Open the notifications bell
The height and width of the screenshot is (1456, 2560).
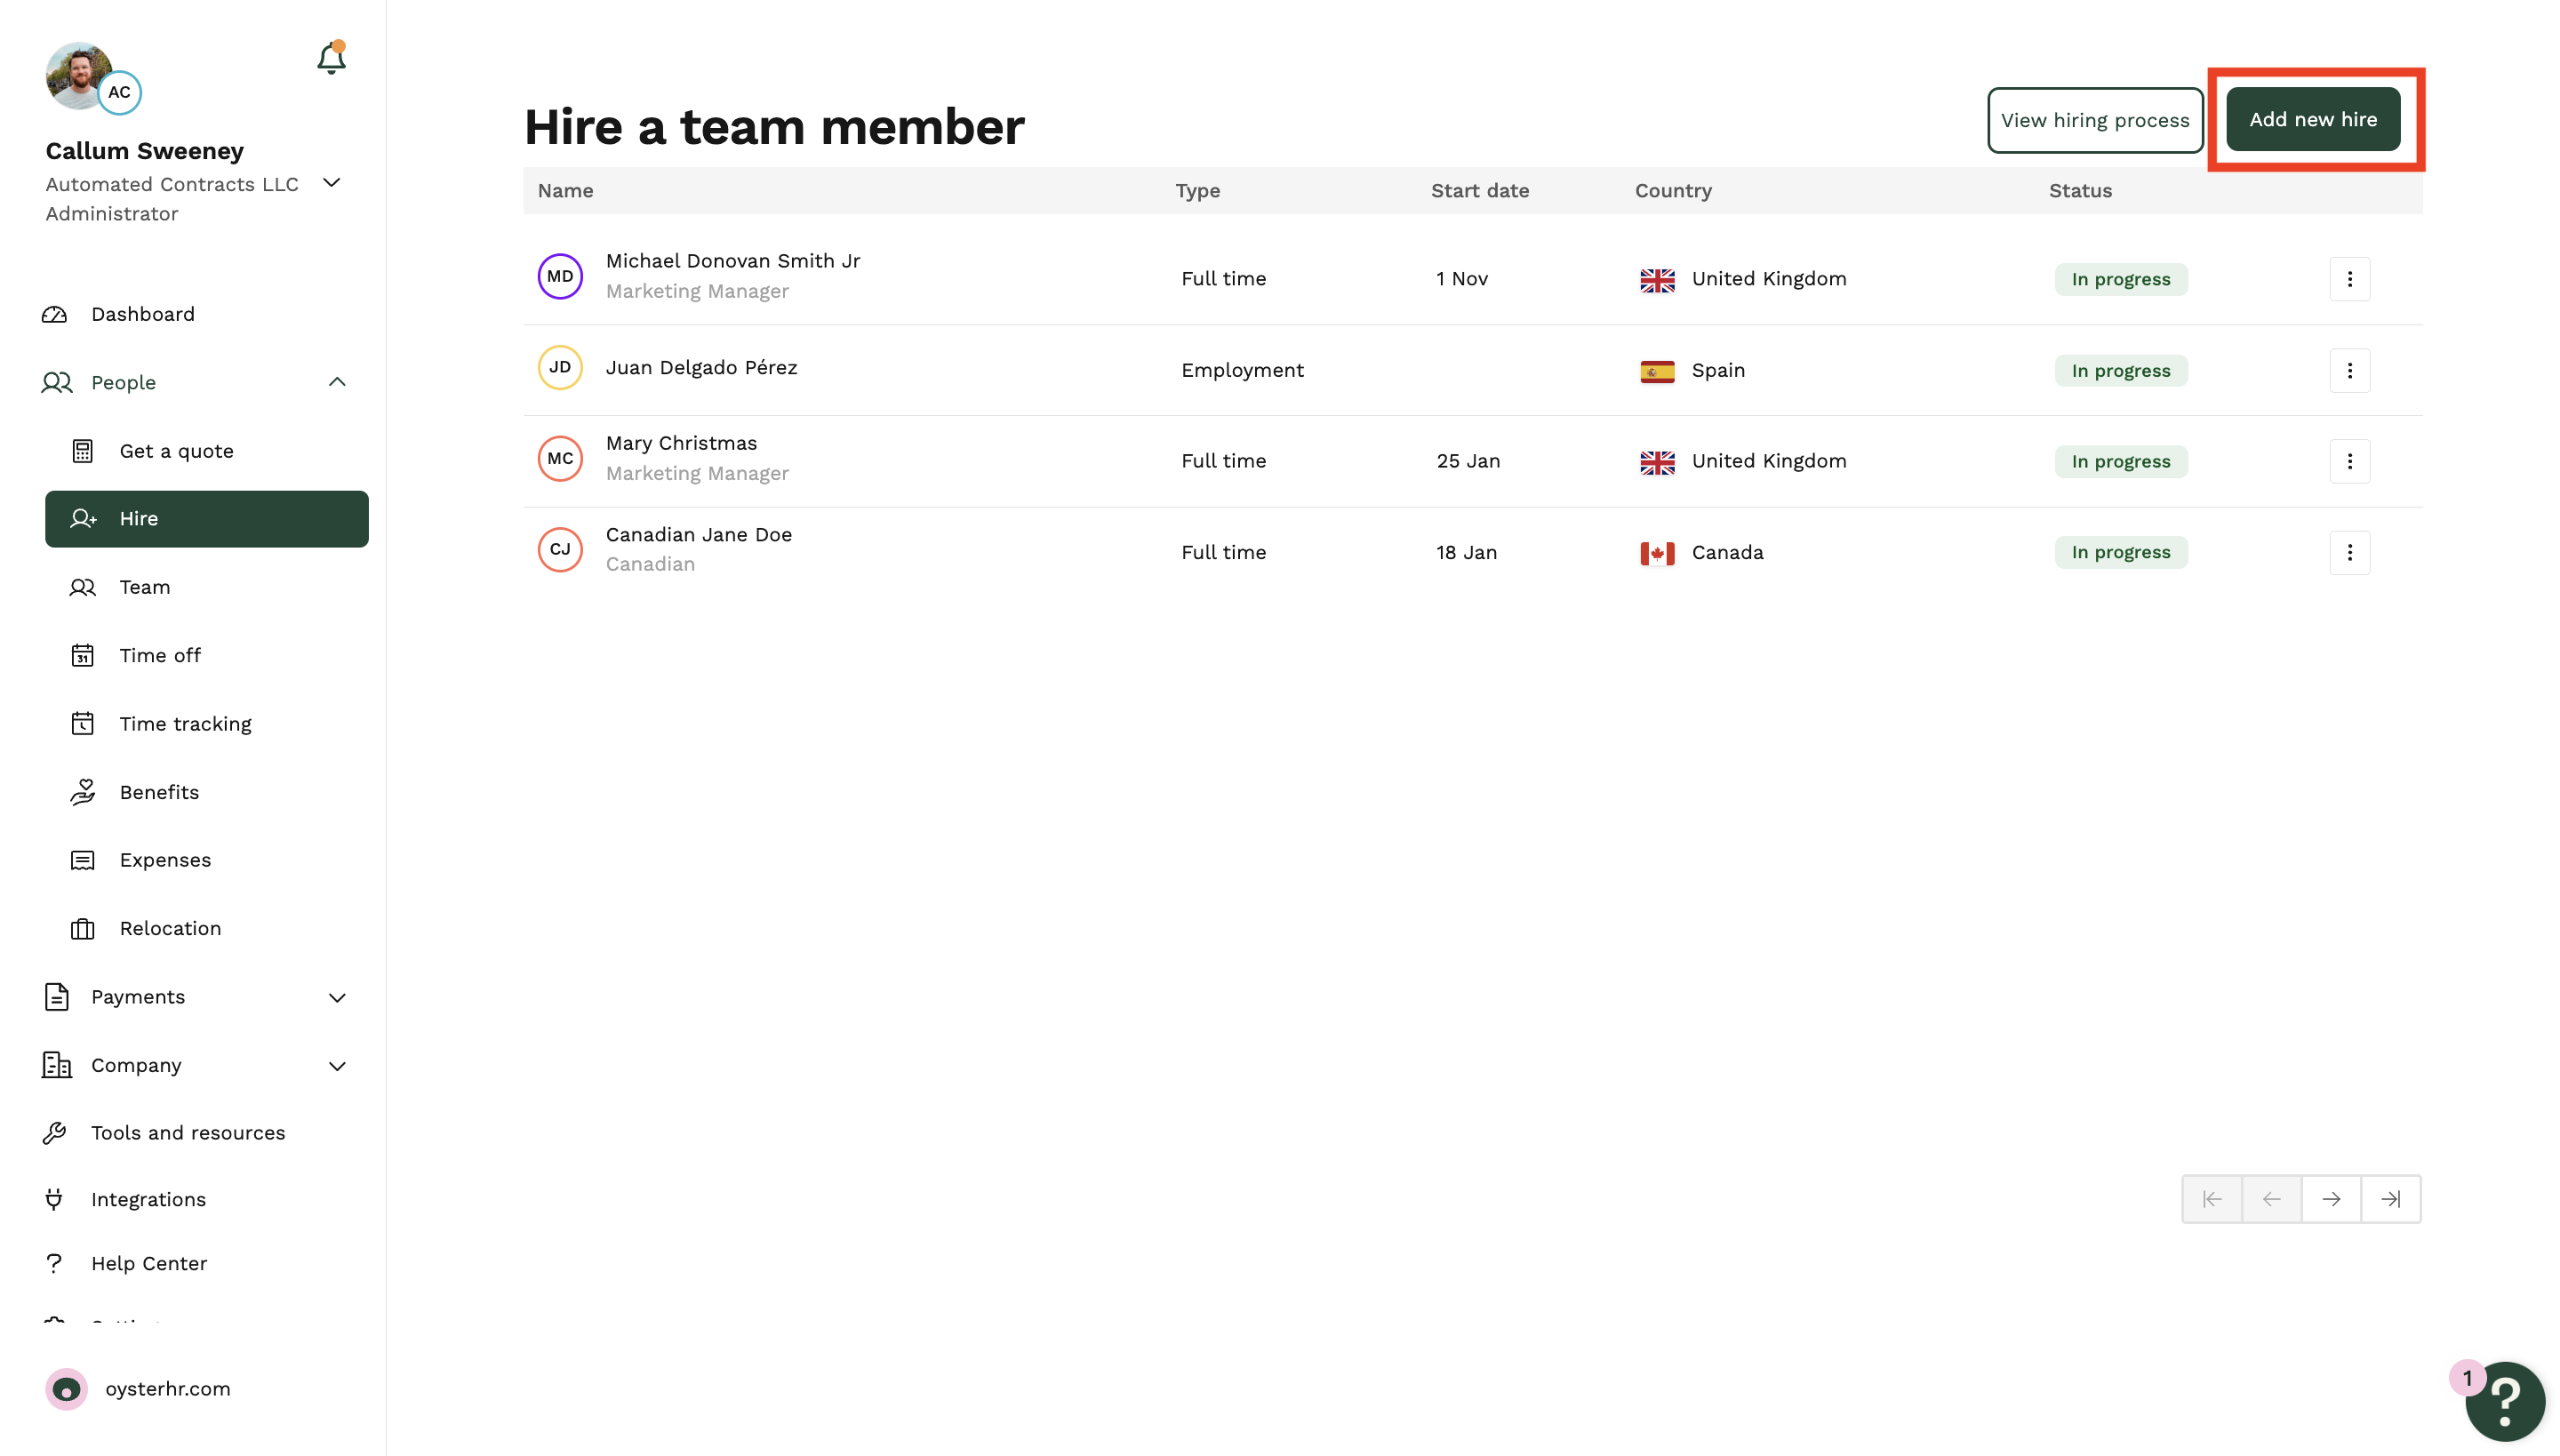[331, 59]
